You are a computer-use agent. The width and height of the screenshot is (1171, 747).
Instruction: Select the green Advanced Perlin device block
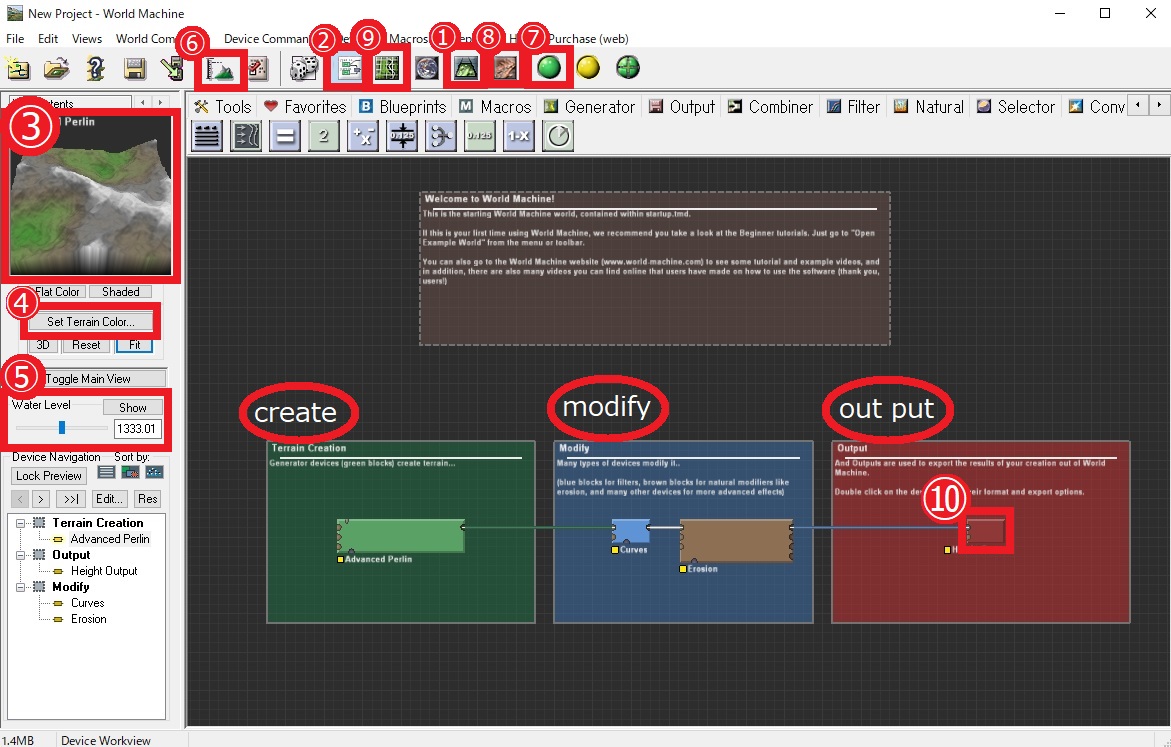[401, 536]
